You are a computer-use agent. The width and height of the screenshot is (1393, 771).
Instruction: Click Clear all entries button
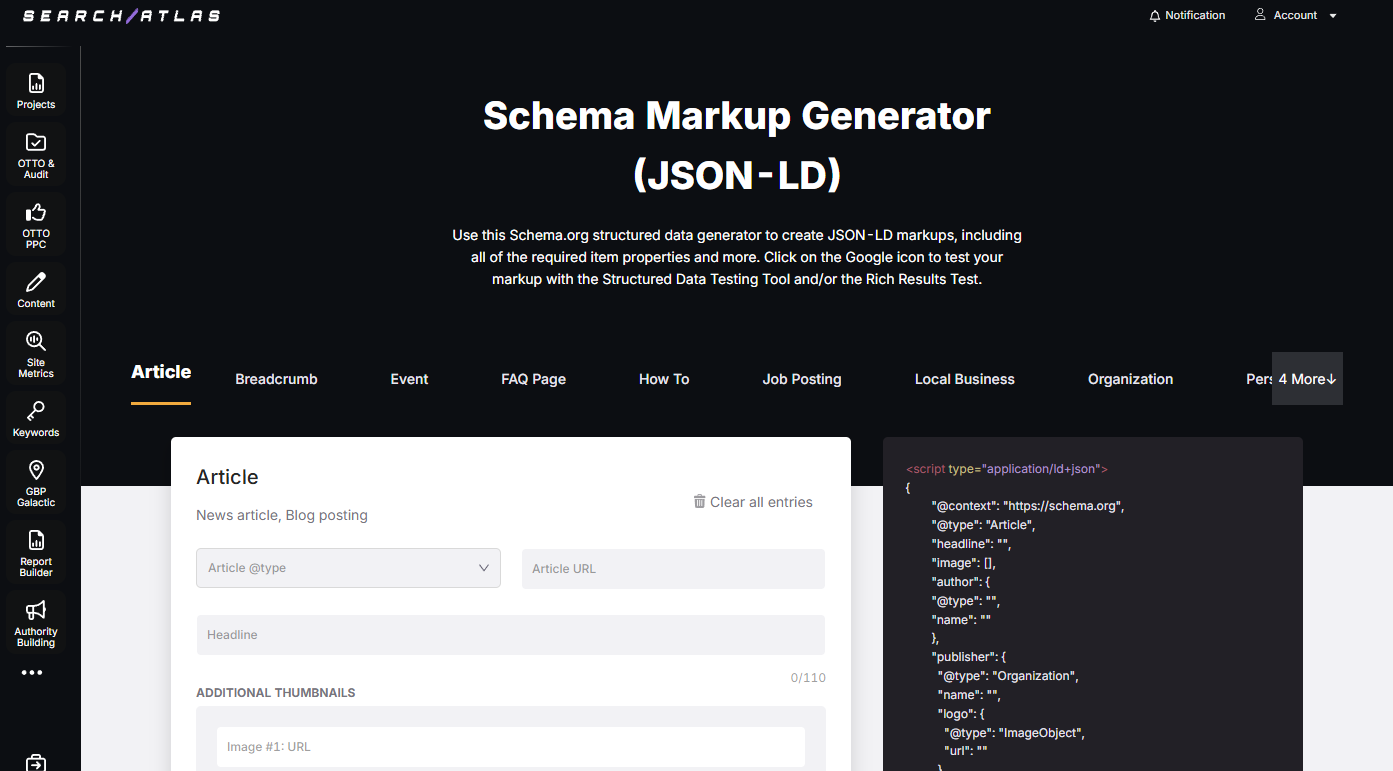753,502
